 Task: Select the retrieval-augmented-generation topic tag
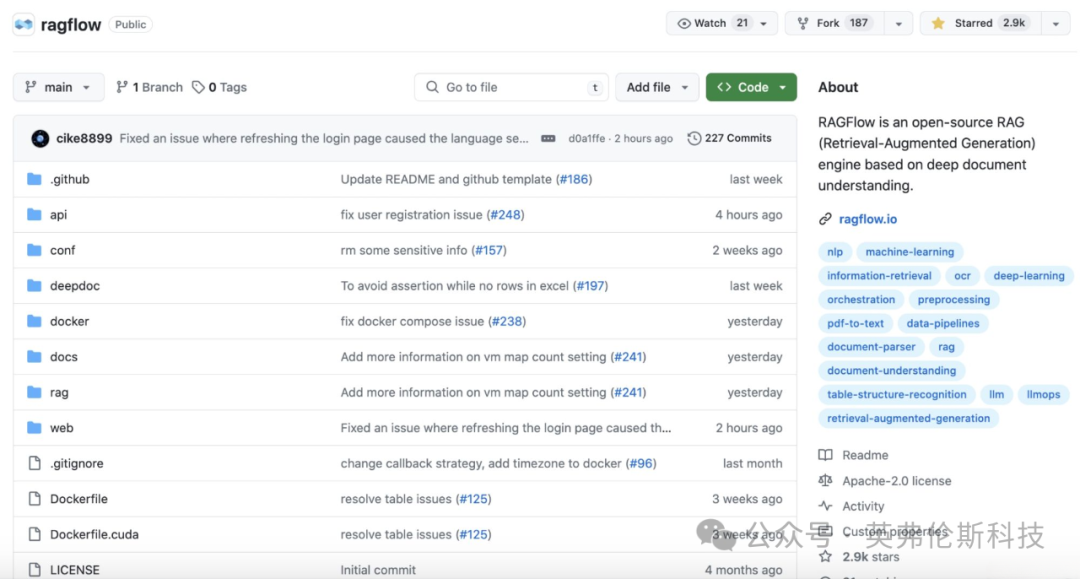[908, 418]
